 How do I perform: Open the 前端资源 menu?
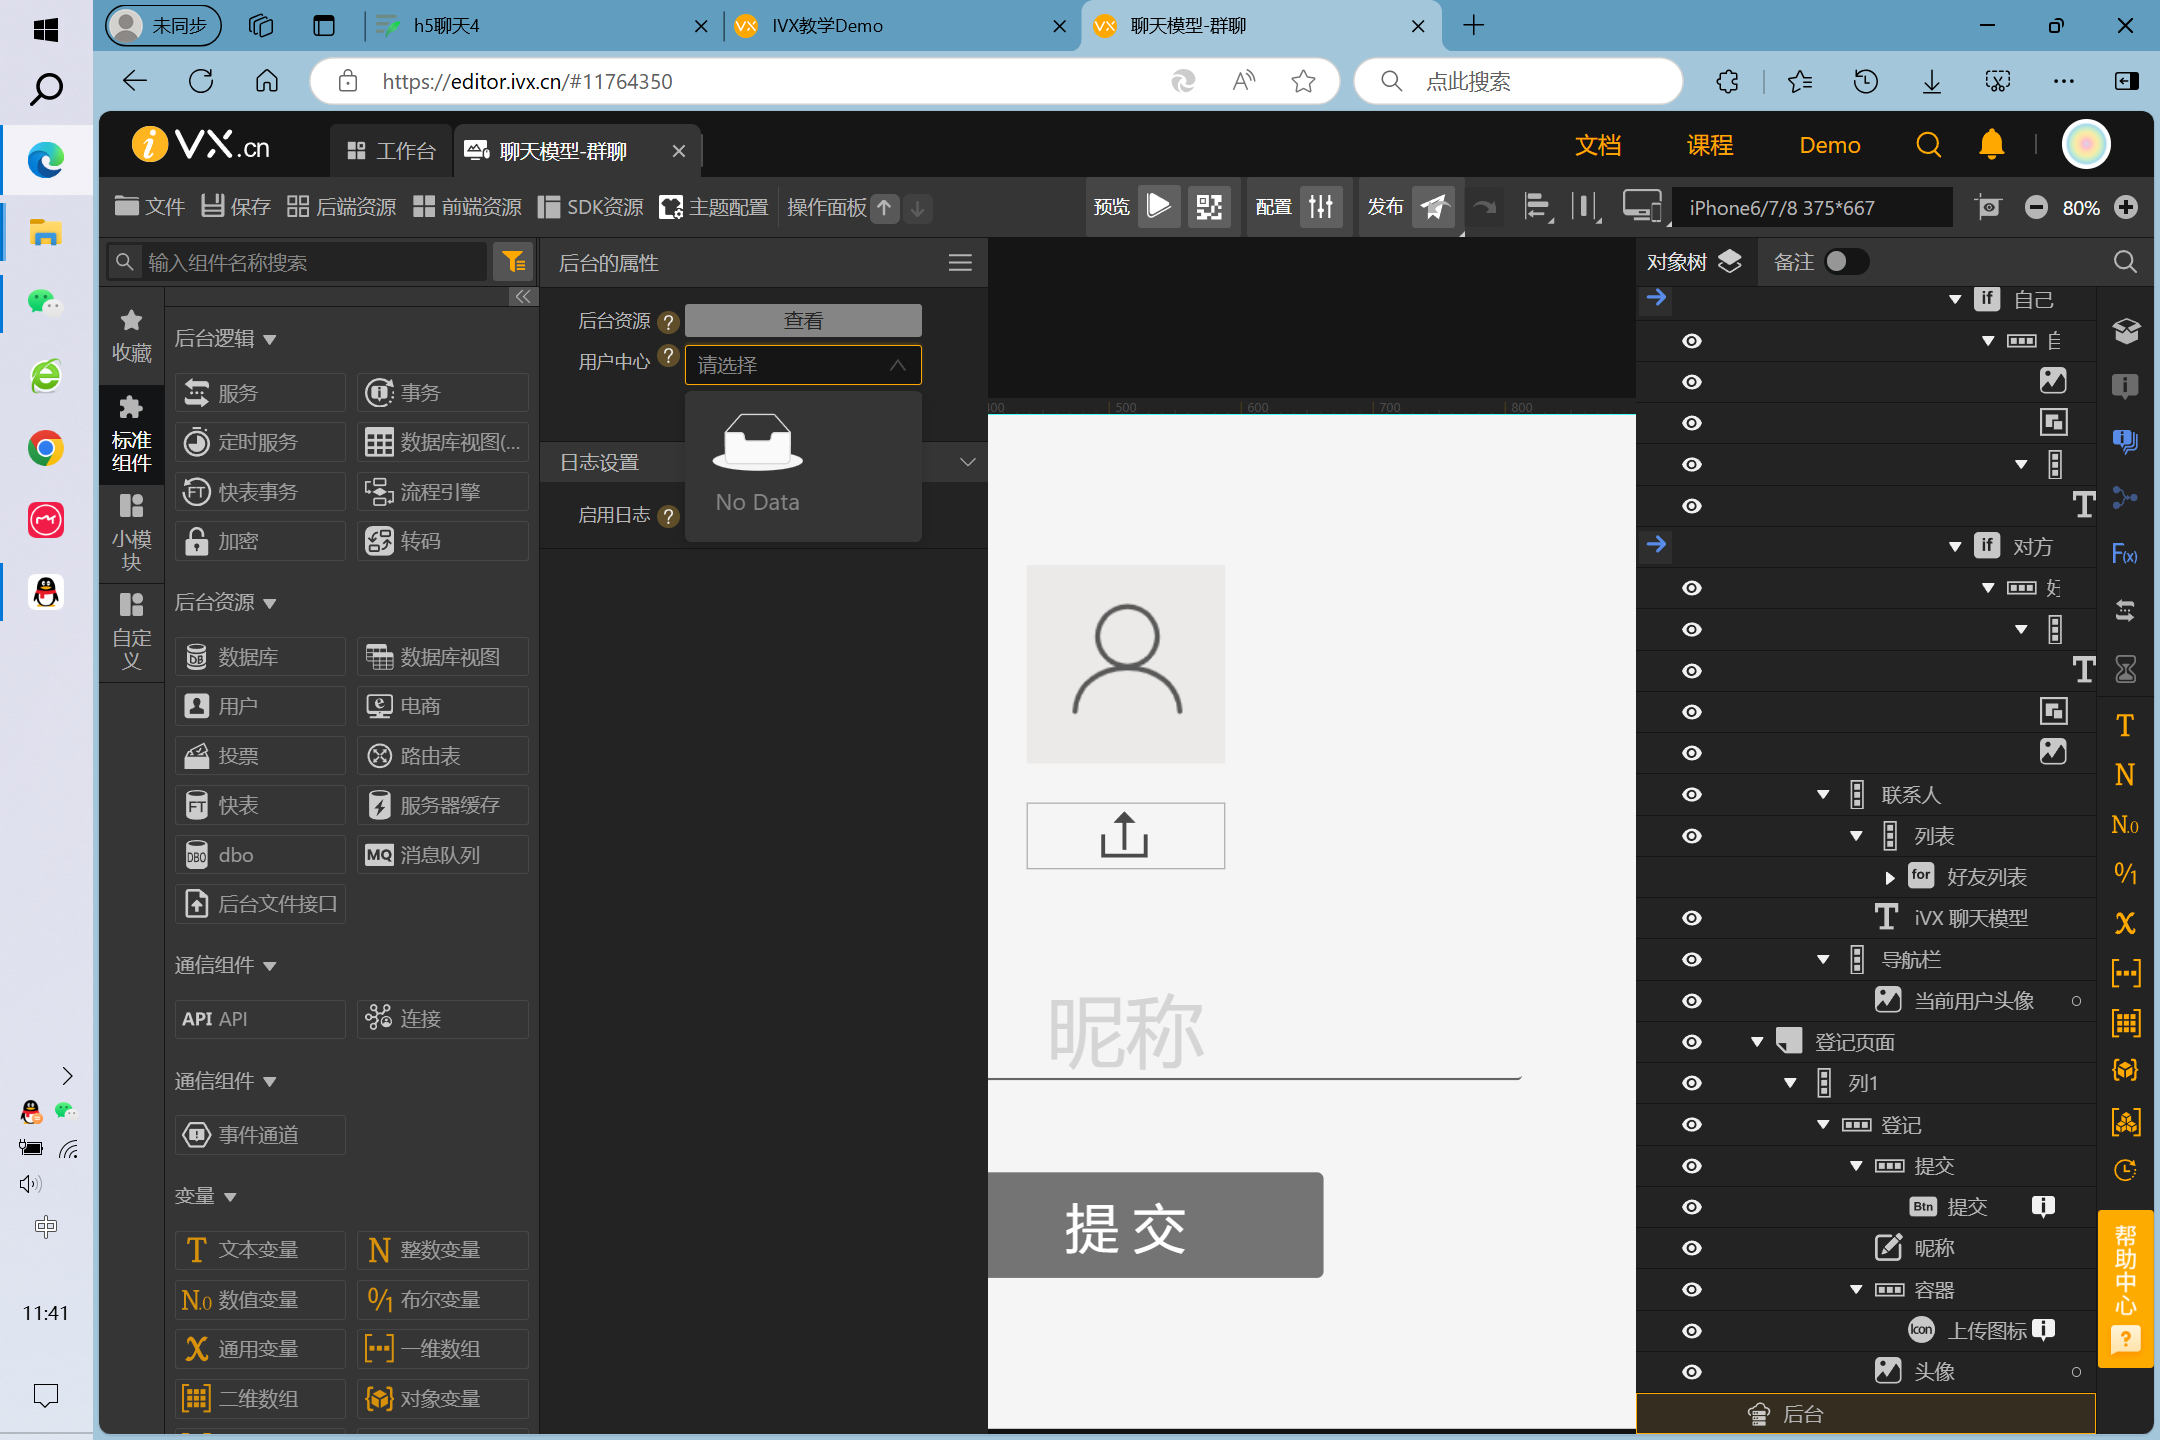(x=467, y=207)
